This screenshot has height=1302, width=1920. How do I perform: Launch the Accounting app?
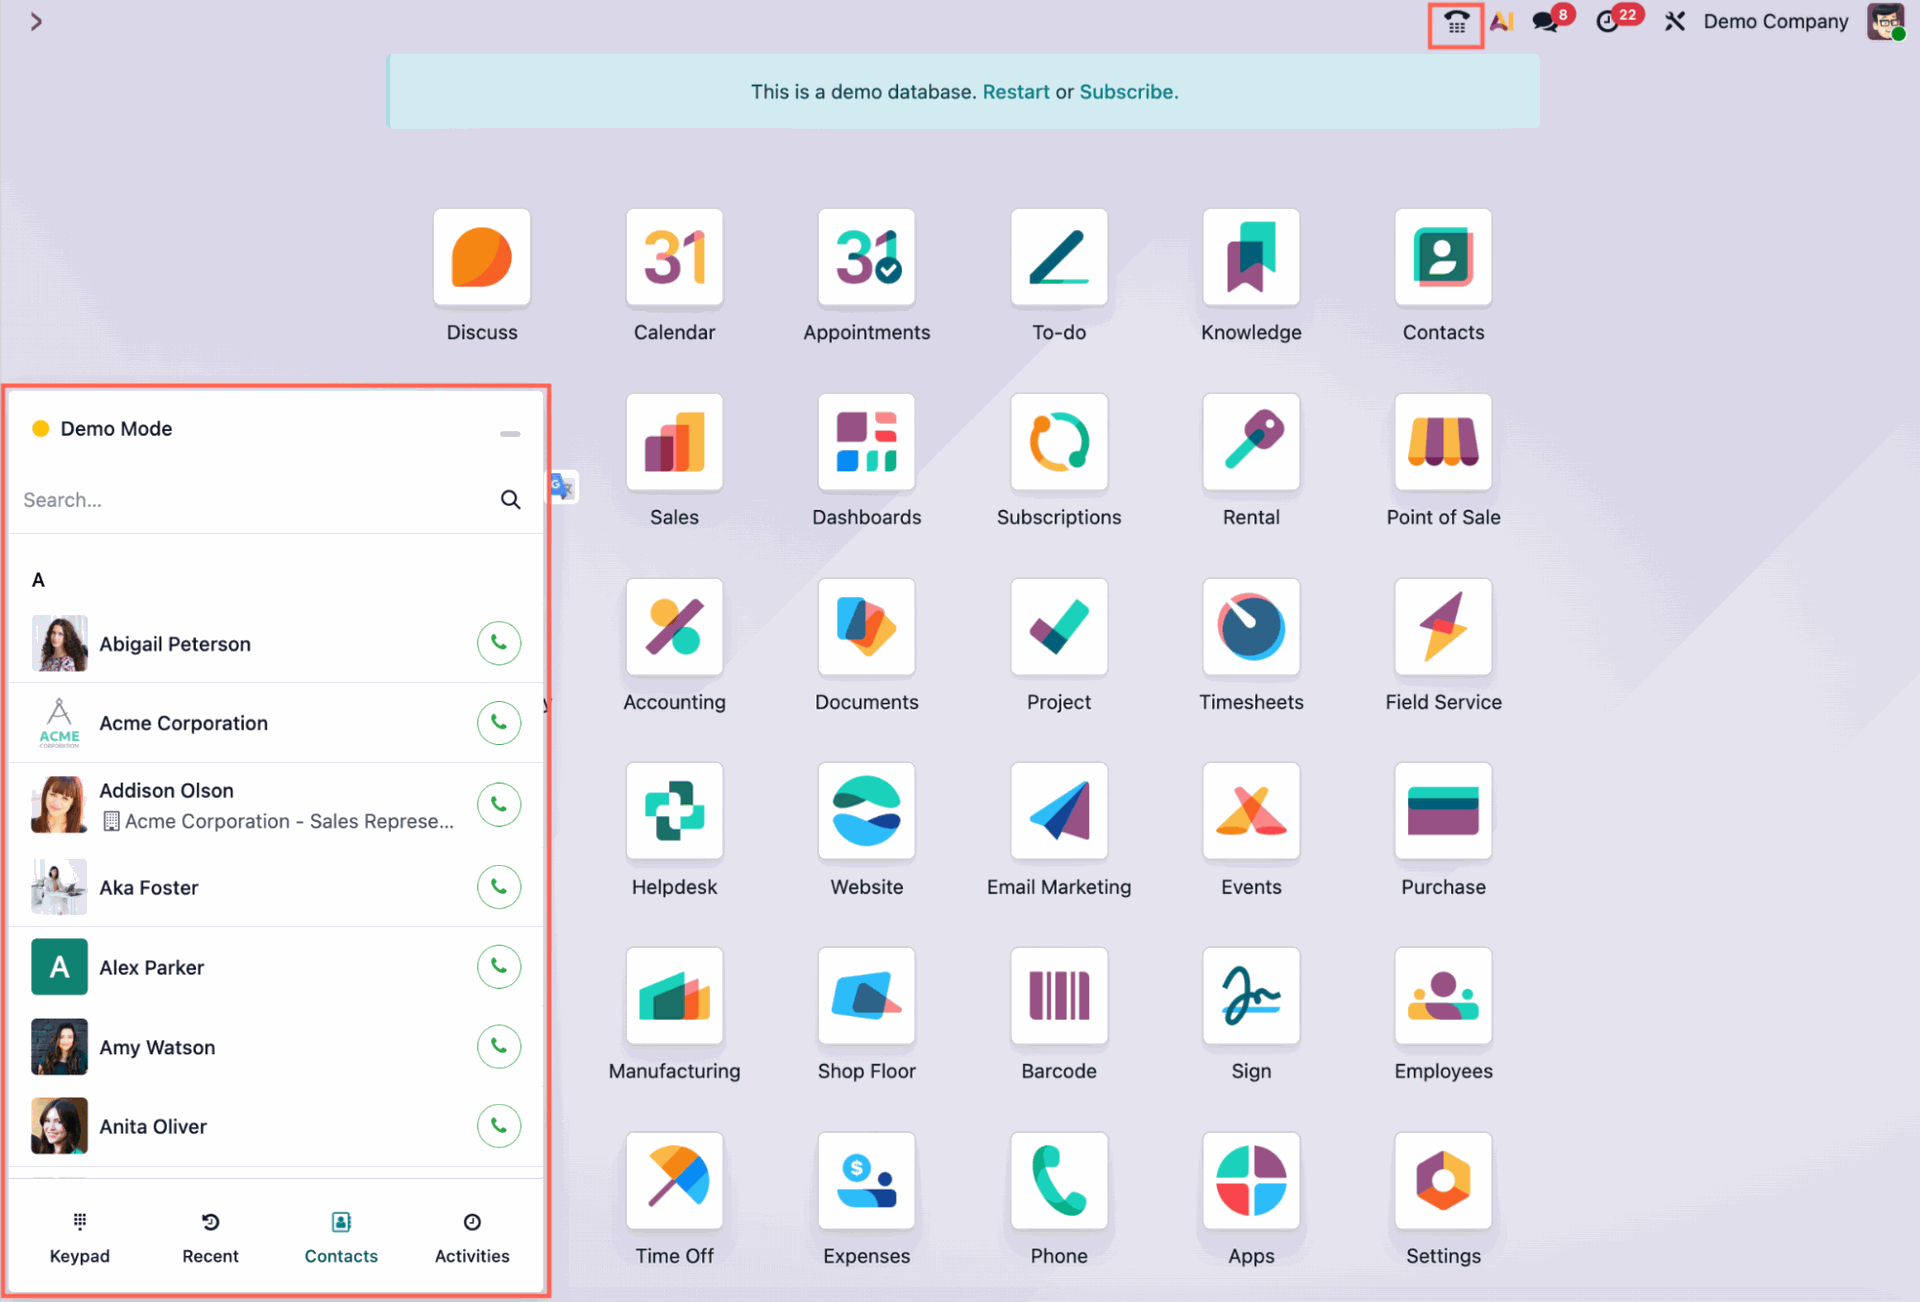coord(674,628)
